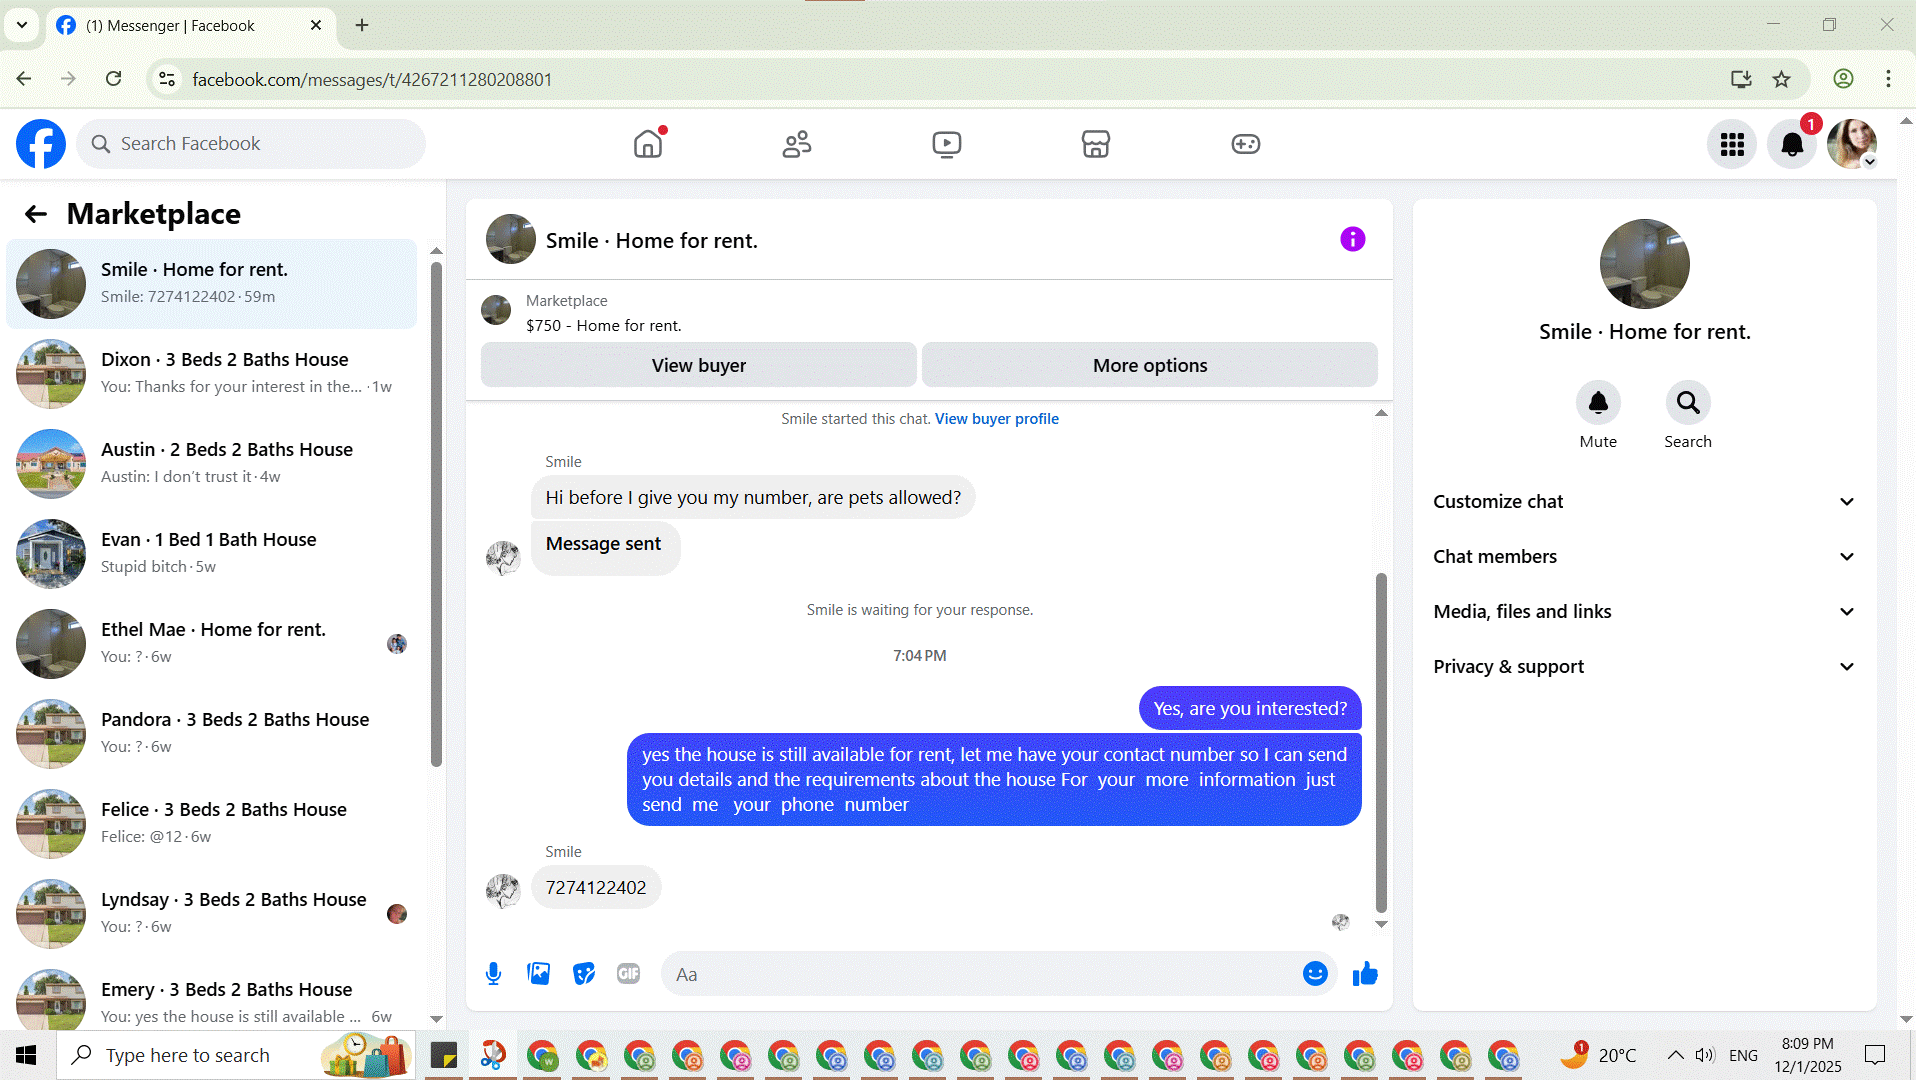Viewport: 1916px width, 1080px height.
Task: Open the grid Menu icon
Action: pyautogui.click(x=1732, y=144)
